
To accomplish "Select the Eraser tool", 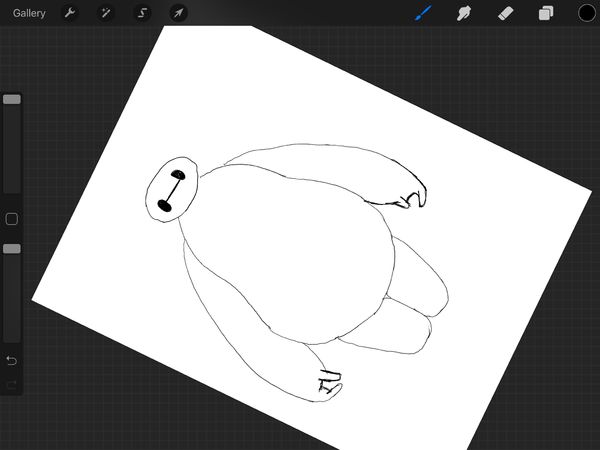I will tap(505, 13).
